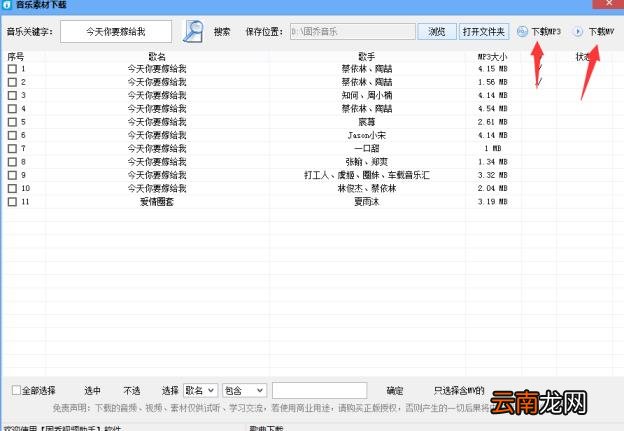Screen dimensions: 624x431
Task: Click the 3.19 MB size cell
Action: [493, 202]
